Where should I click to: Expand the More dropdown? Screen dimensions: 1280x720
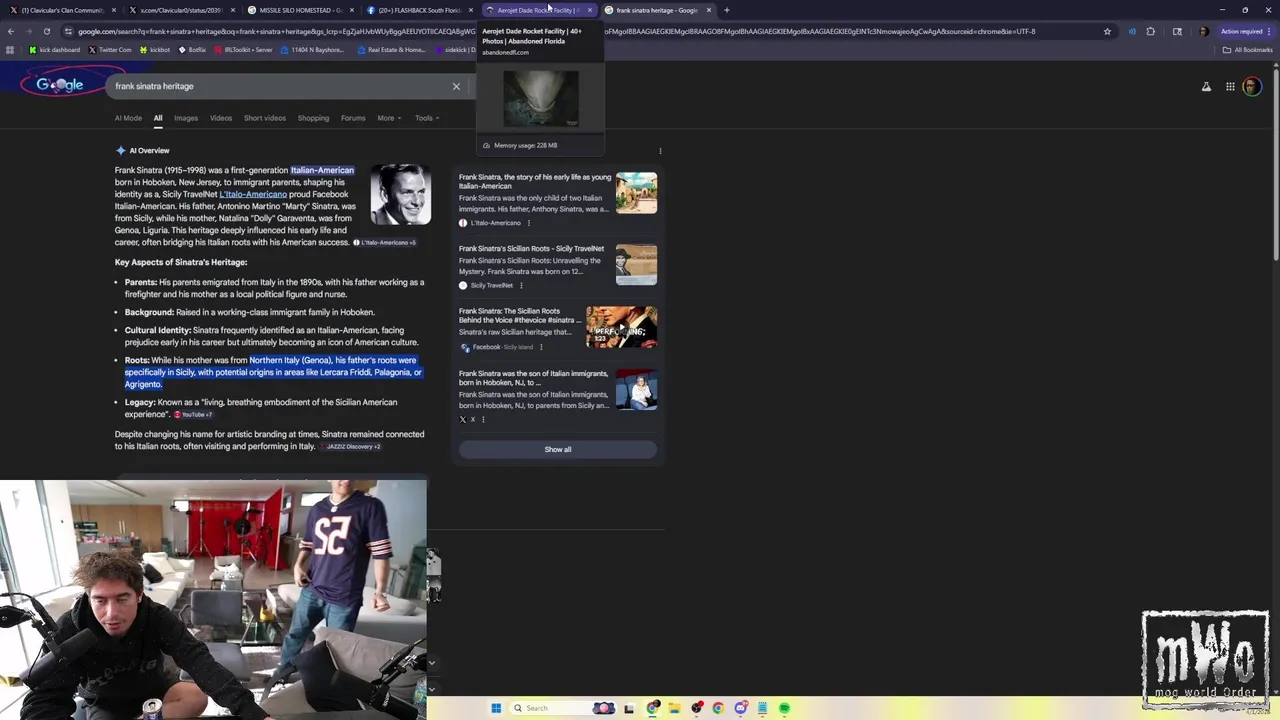coord(389,118)
